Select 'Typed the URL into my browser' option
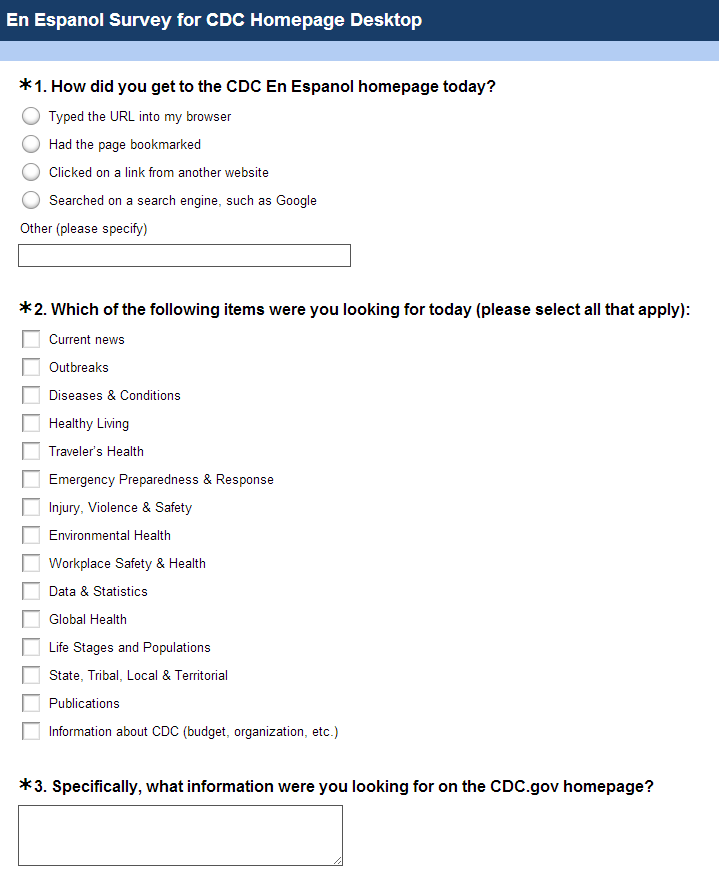The height and width of the screenshot is (885, 719). (x=31, y=116)
